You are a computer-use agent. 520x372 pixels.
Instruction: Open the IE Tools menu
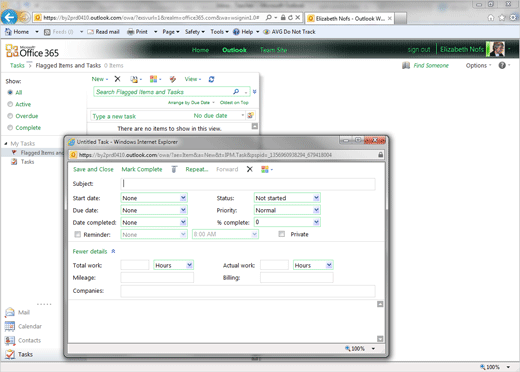(219, 32)
